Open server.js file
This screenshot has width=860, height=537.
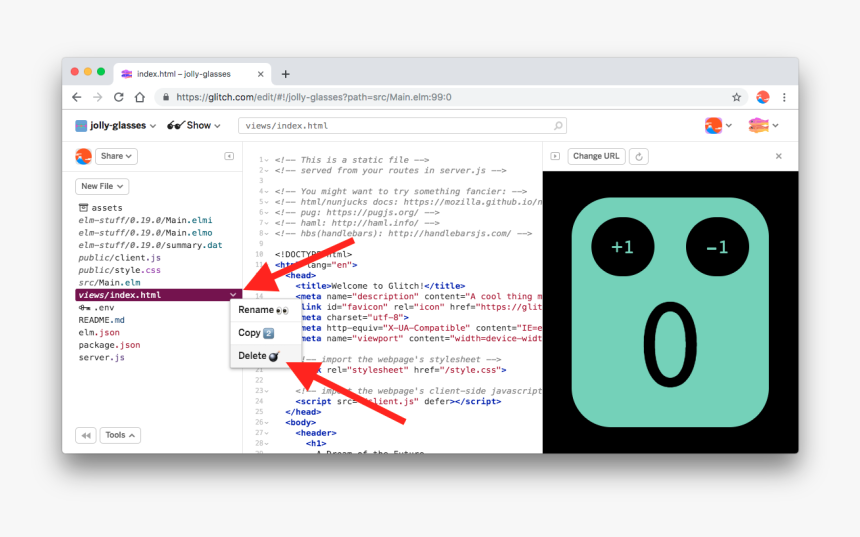tap(101, 358)
